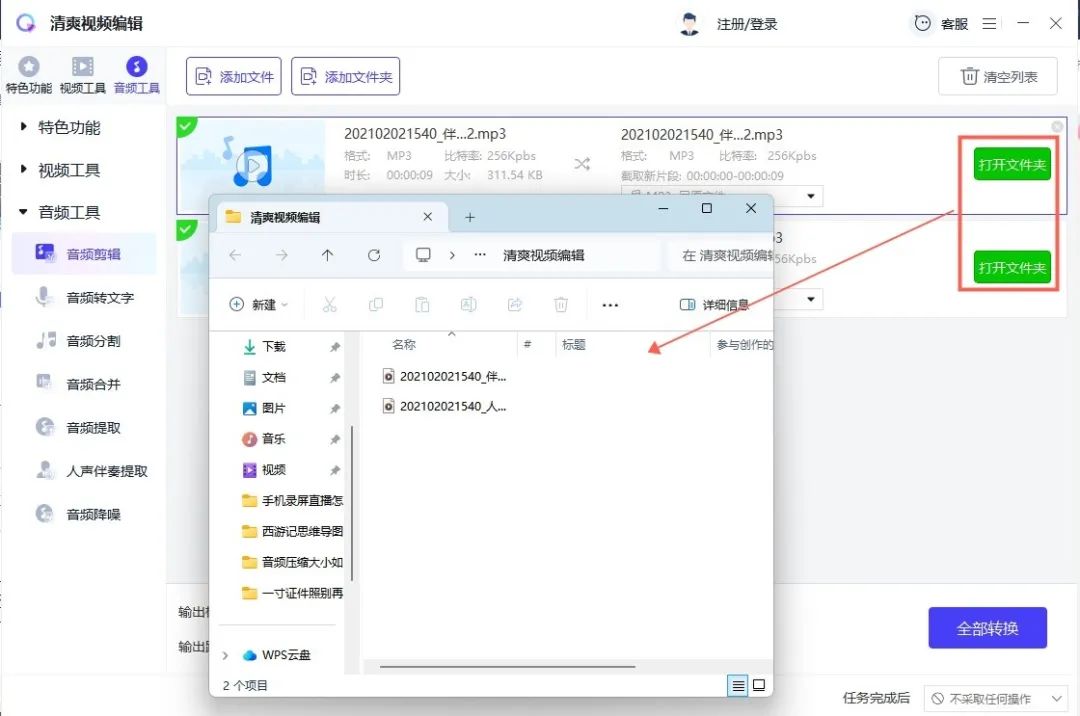Clear the list with 清空列表
The height and width of the screenshot is (716, 1080).
coord(997,76)
